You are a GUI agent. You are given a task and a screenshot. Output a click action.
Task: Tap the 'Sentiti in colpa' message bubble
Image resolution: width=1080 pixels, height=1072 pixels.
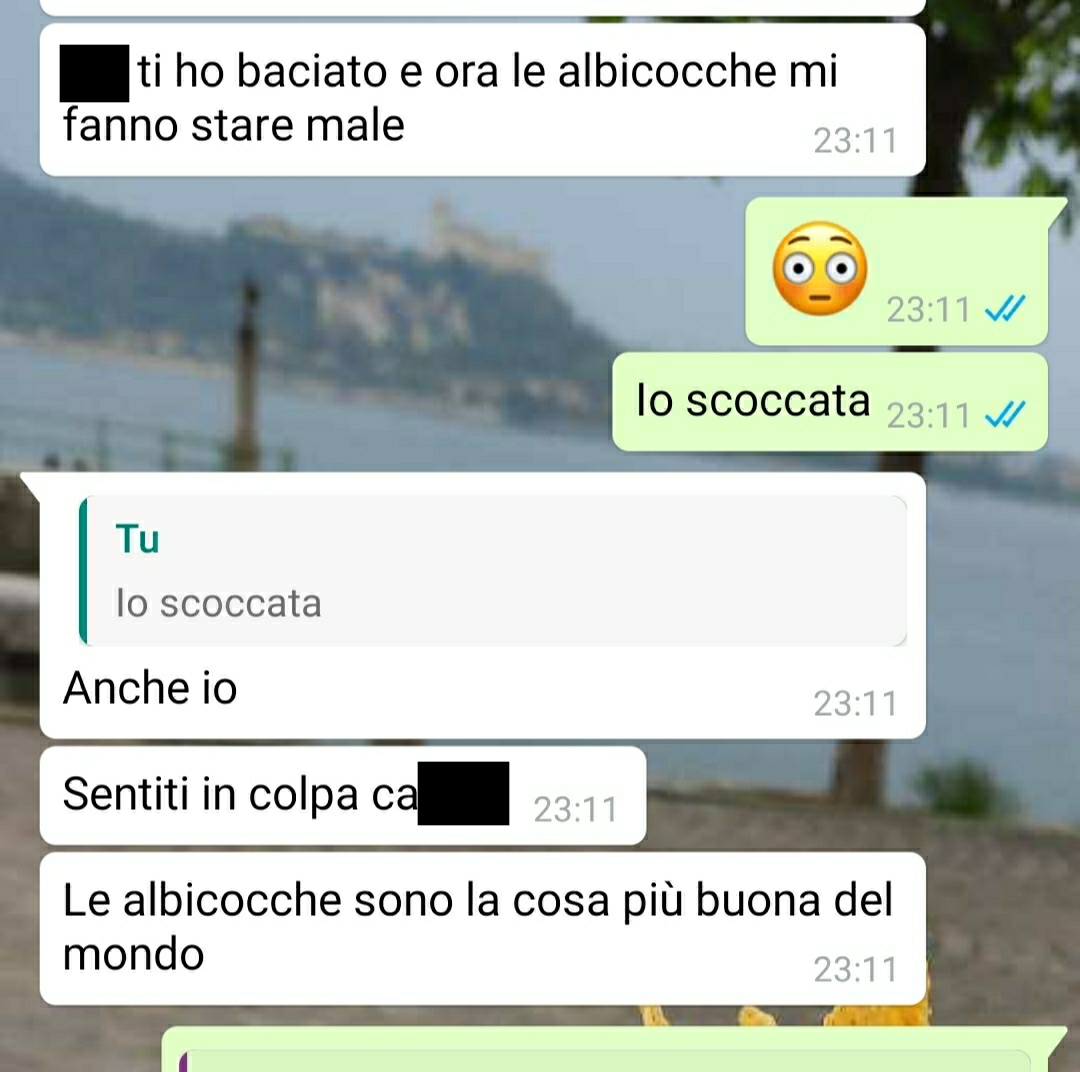pyautogui.click(x=343, y=795)
